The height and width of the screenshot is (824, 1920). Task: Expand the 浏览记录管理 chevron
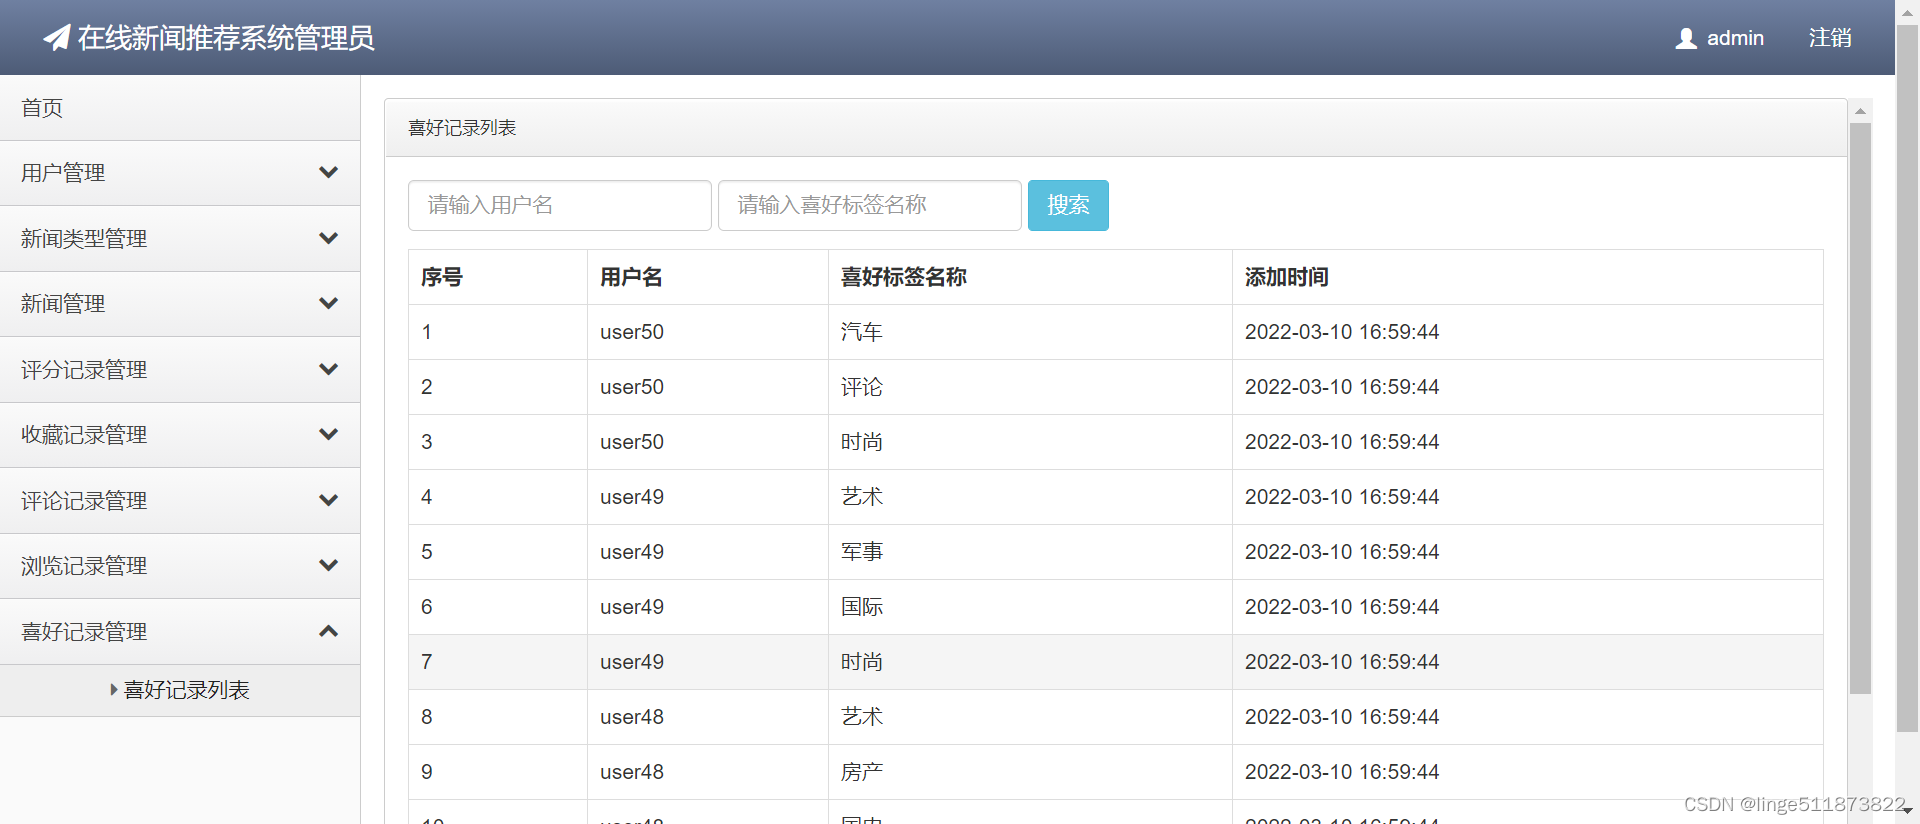click(x=328, y=565)
